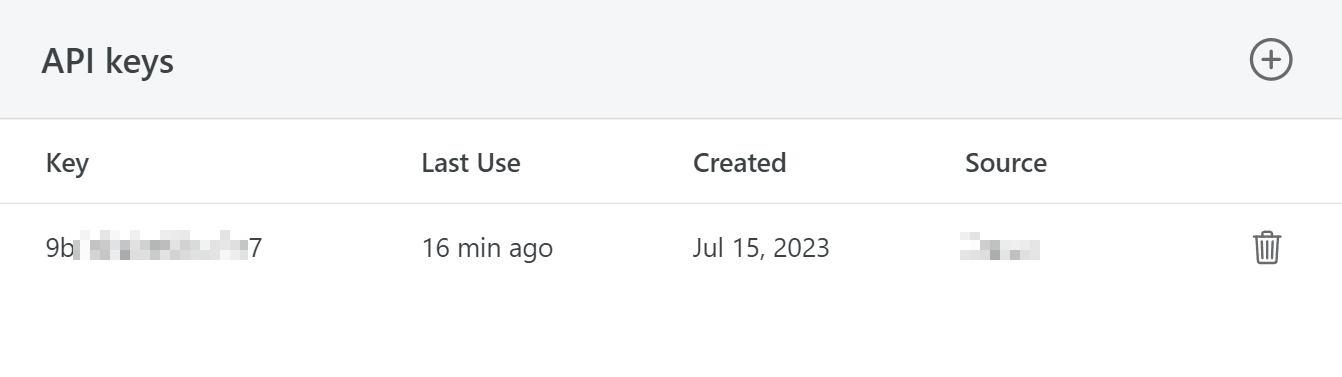
Task: Select the masked key starting with 9b
Action: (154, 247)
